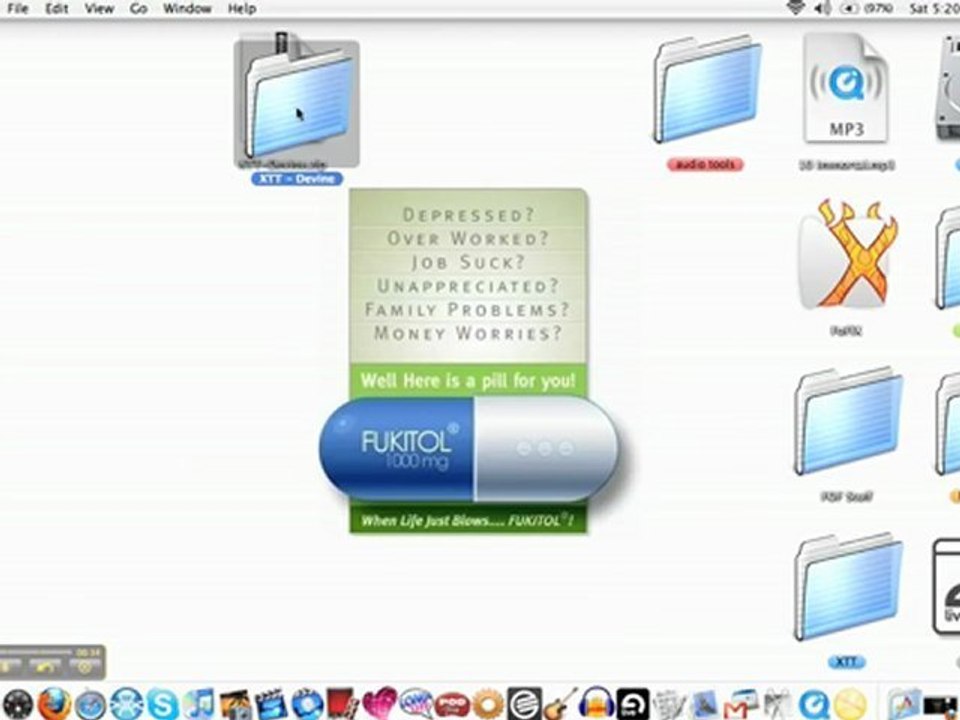The width and height of the screenshot is (960, 720).
Task: Select the XTT folder on desktop
Action: coord(848,587)
